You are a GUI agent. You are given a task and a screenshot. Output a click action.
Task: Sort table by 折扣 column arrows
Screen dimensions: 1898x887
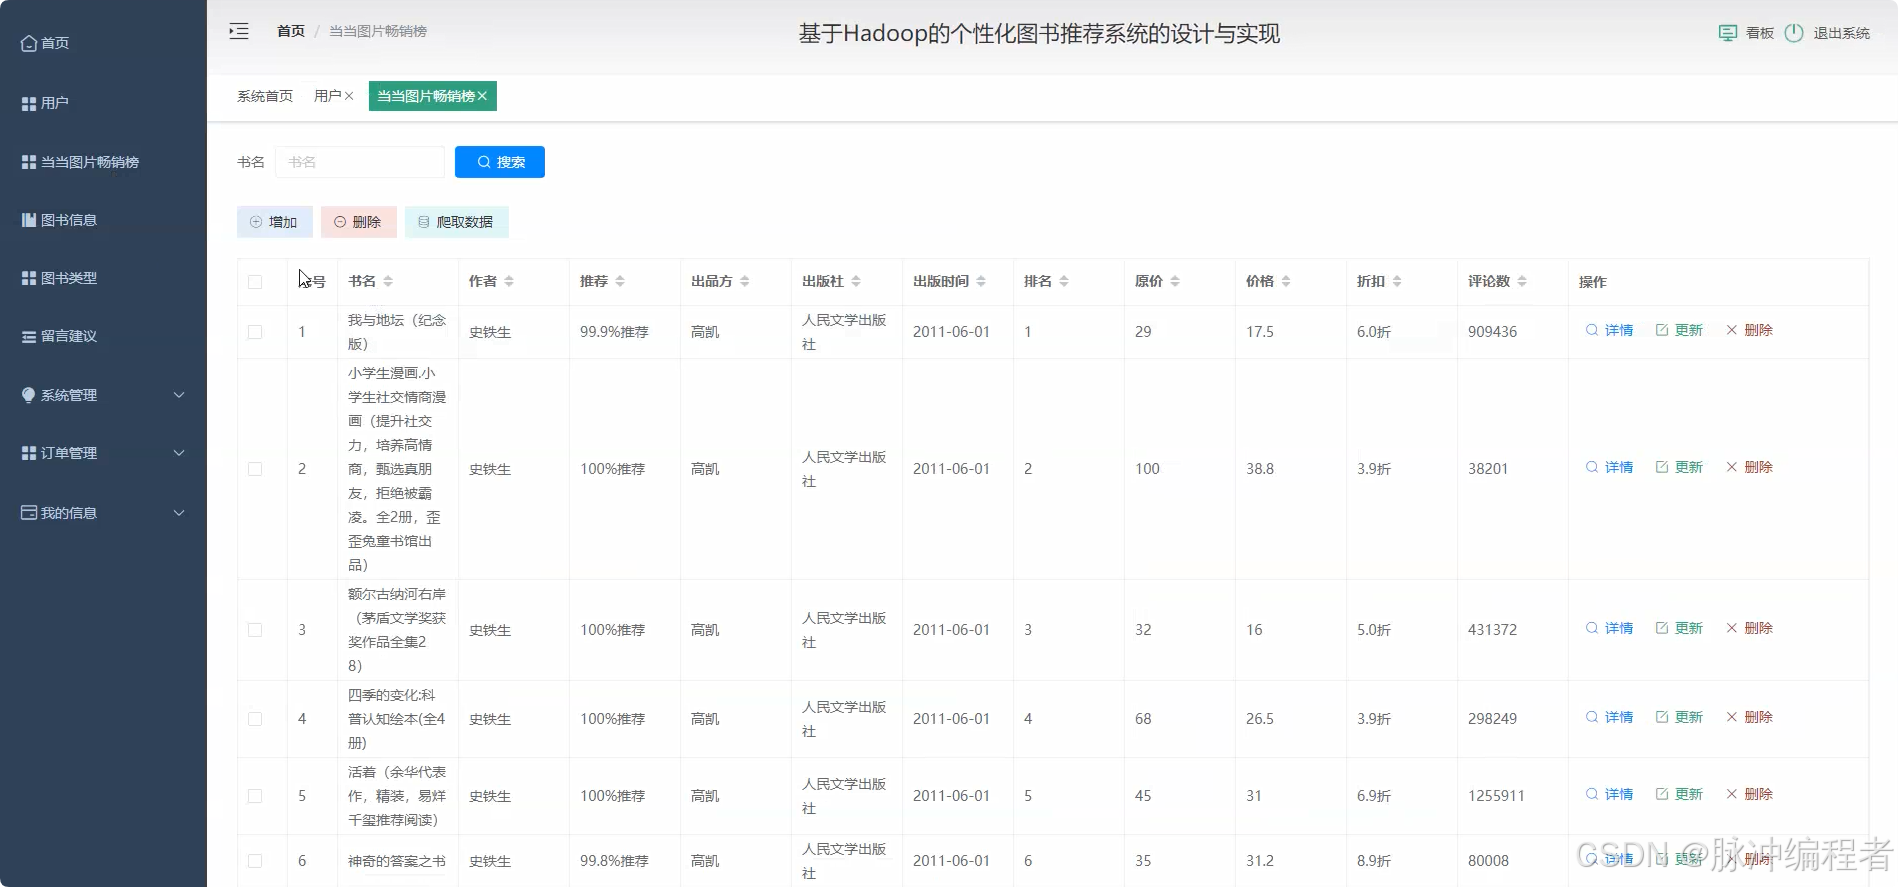1397,282
